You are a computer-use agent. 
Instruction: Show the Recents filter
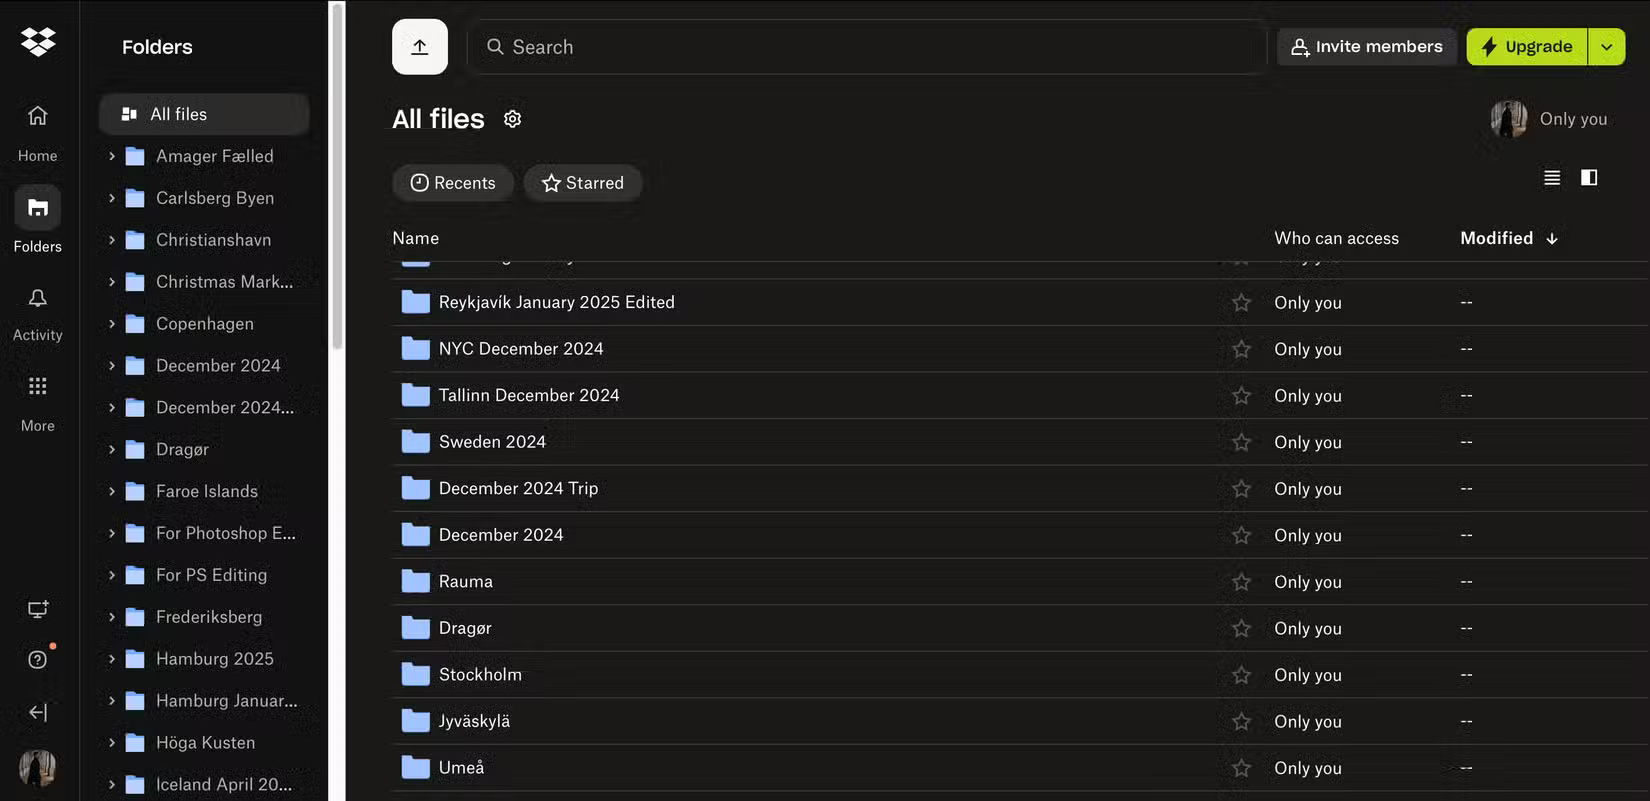pos(453,183)
